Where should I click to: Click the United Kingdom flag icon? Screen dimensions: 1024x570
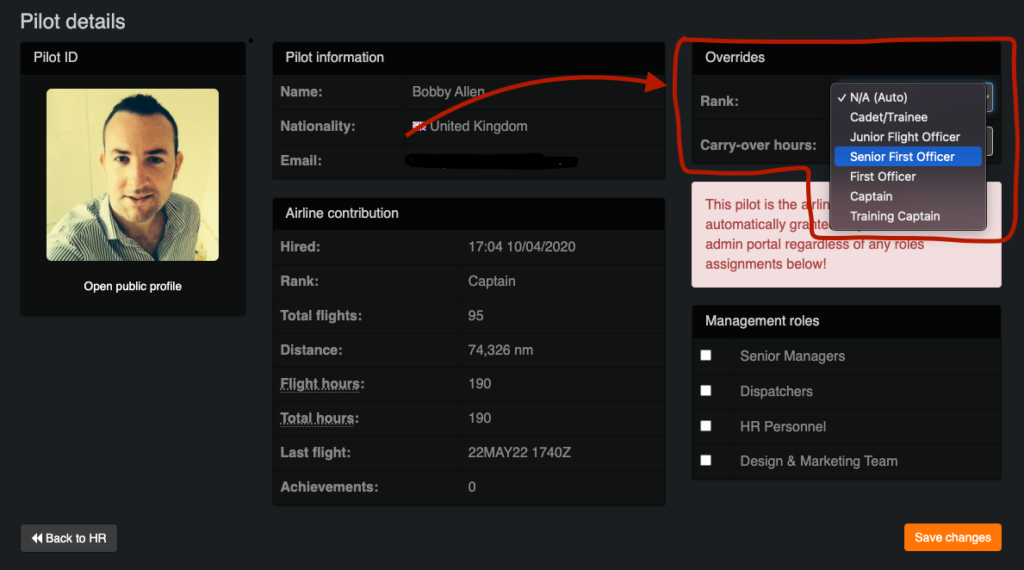[419, 126]
